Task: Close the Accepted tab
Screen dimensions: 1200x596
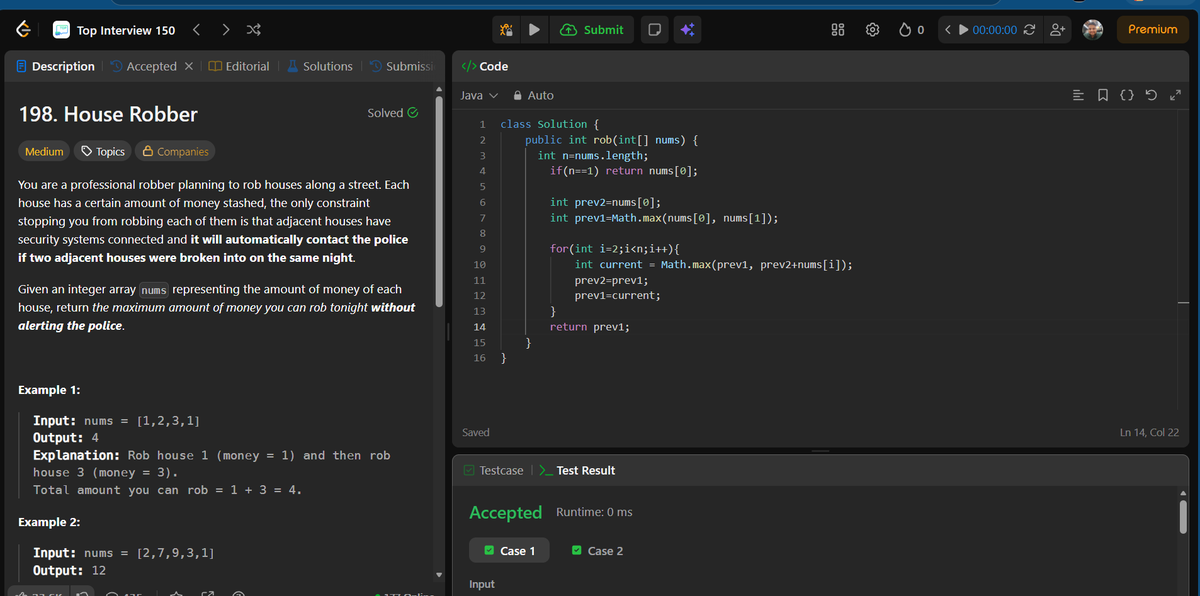Action: [x=189, y=67]
